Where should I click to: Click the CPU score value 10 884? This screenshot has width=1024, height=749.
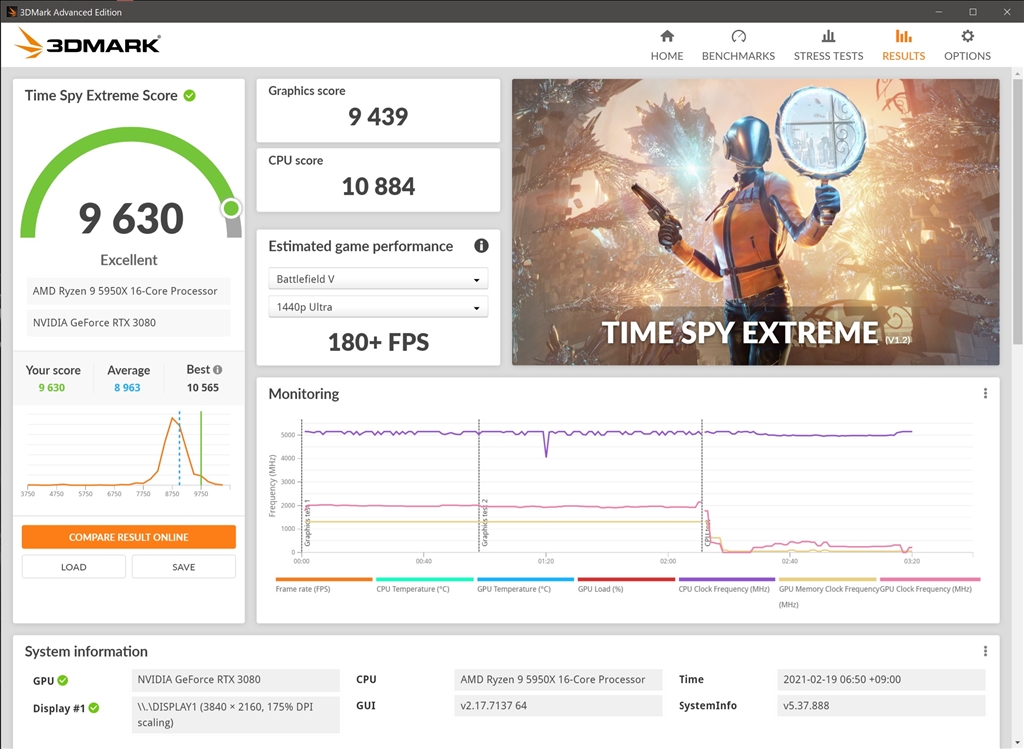[378, 187]
